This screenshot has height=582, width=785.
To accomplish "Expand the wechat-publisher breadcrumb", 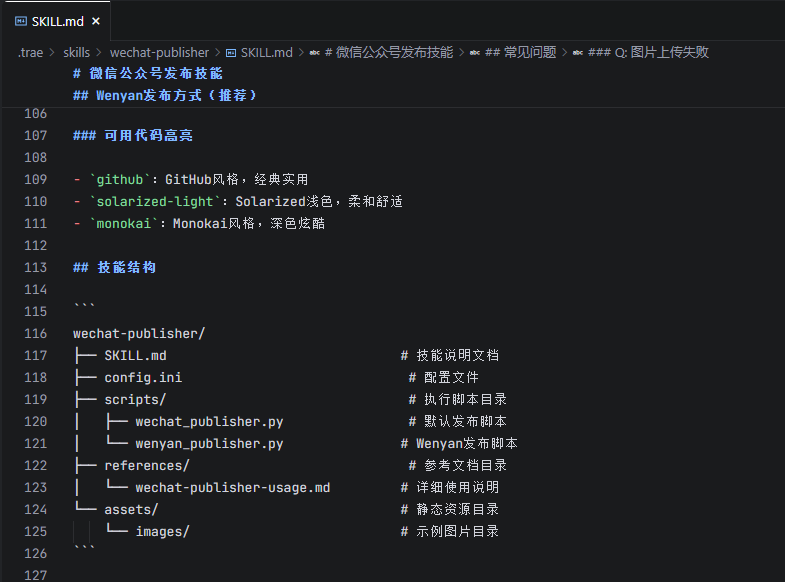I will 159,52.
